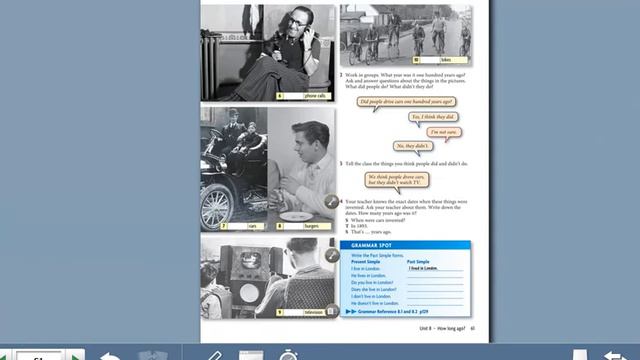Click the GRAMMAR SPOT header
The height and width of the screenshot is (360, 640).
tap(405, 245)
